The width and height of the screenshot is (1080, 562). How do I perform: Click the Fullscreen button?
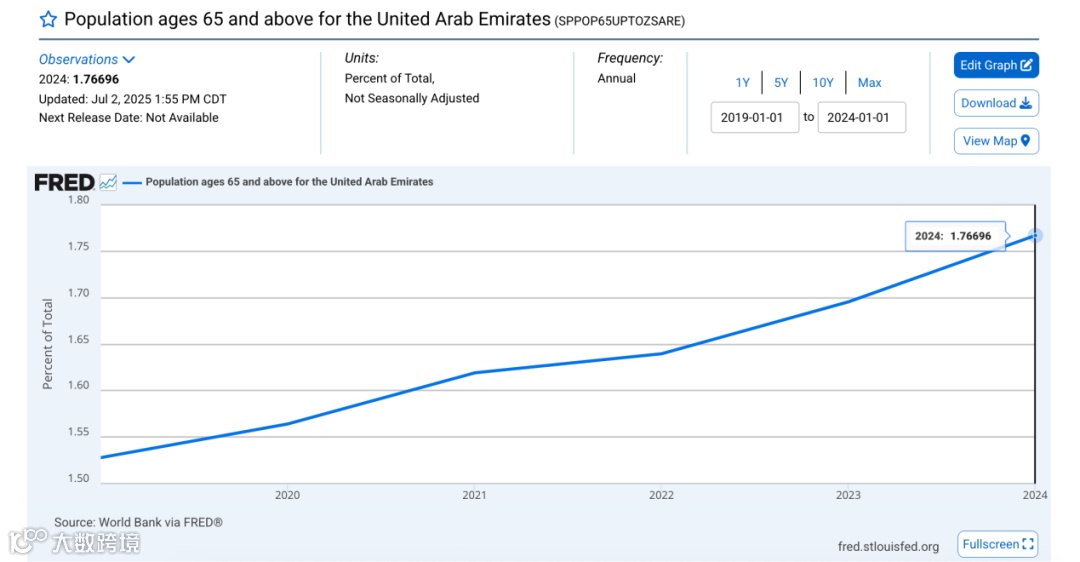click(997, 544)
